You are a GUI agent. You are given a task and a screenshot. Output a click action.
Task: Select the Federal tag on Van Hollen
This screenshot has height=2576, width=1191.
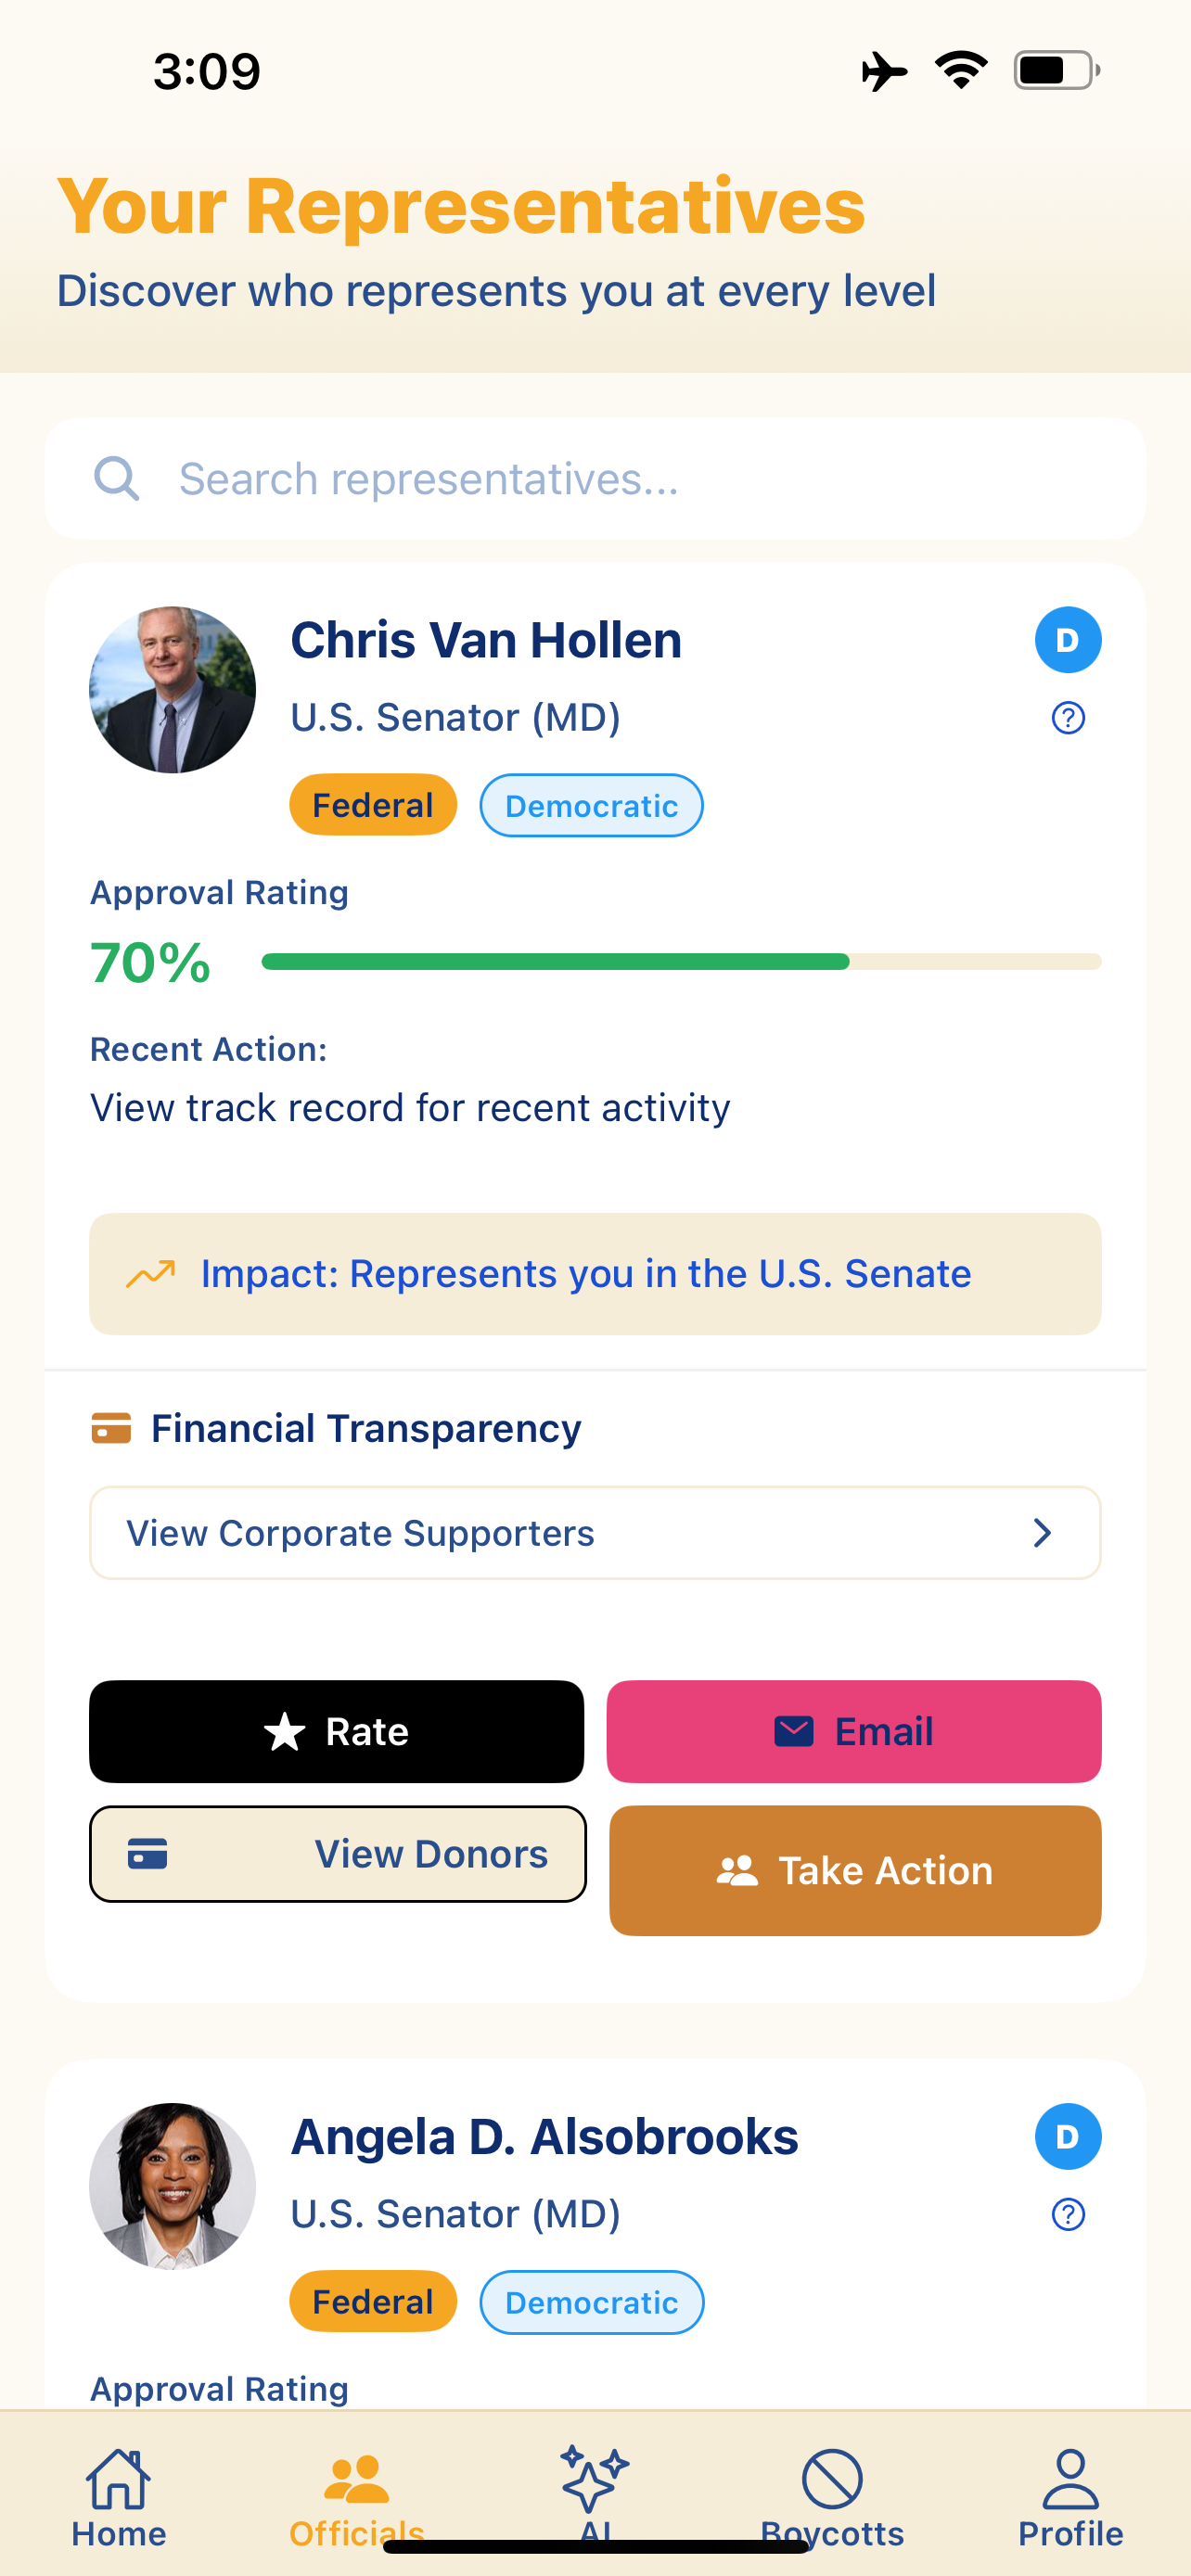click(x=373, y=805)
